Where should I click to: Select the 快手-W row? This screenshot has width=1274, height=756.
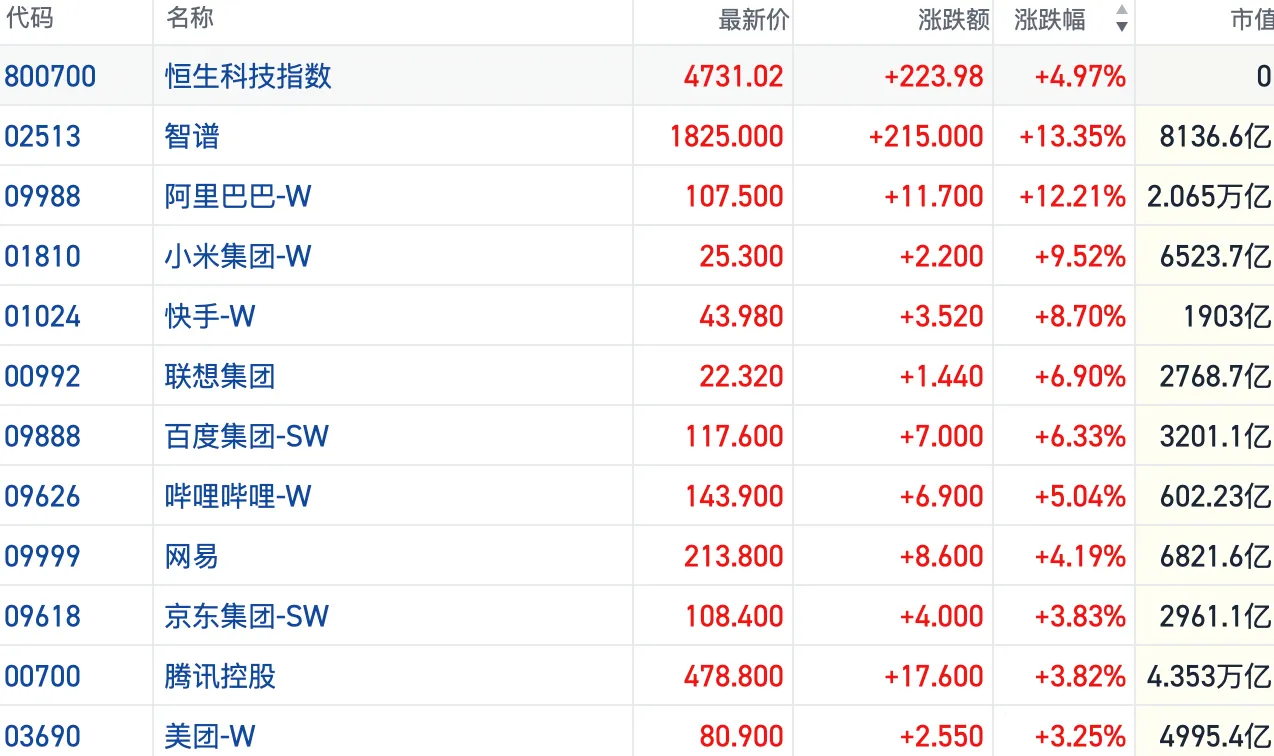637,316
